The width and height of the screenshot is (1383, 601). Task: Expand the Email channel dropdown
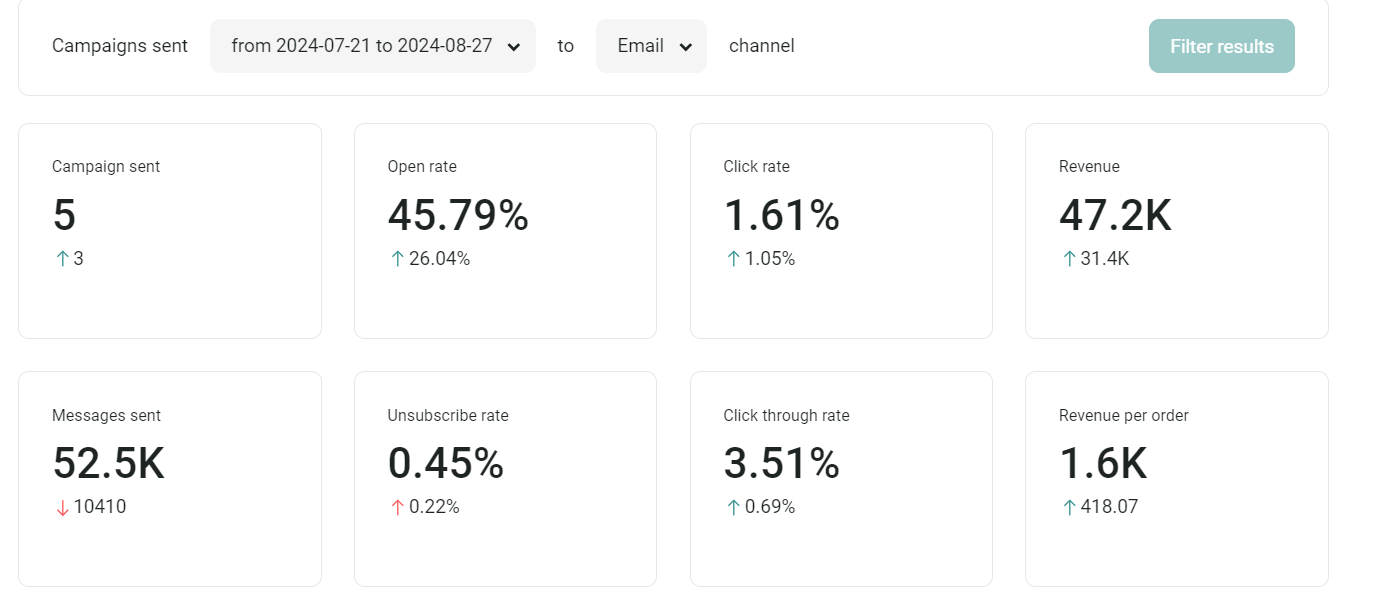point(651,46)
